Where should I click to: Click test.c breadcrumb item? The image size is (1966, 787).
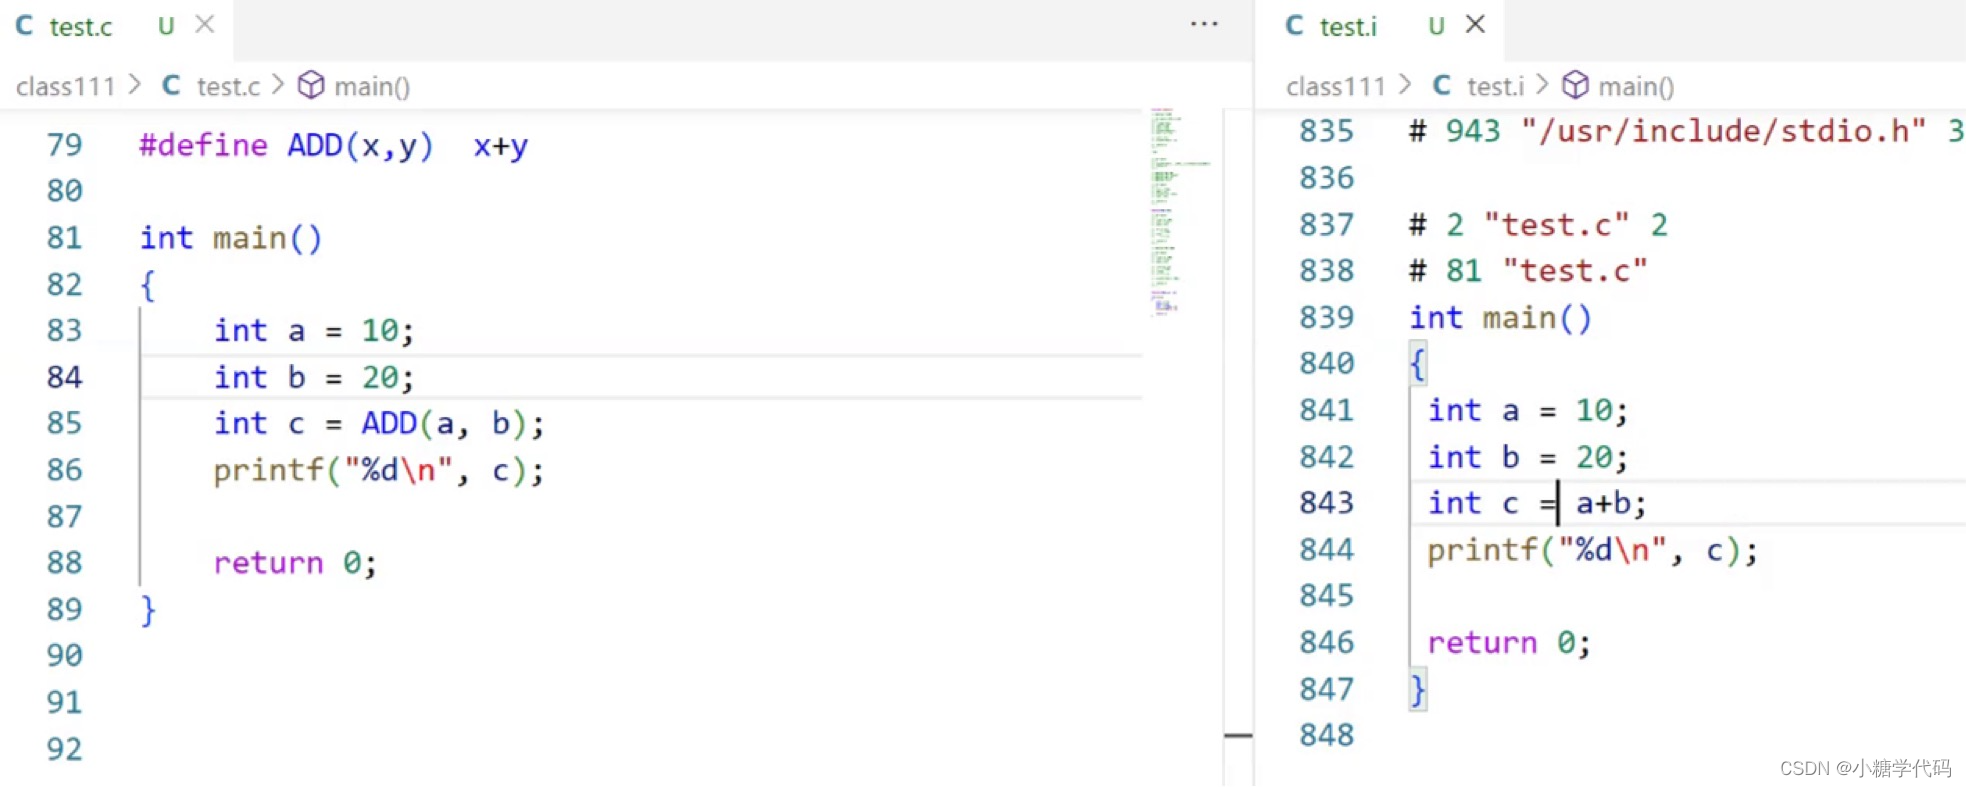tap(228, 87)
